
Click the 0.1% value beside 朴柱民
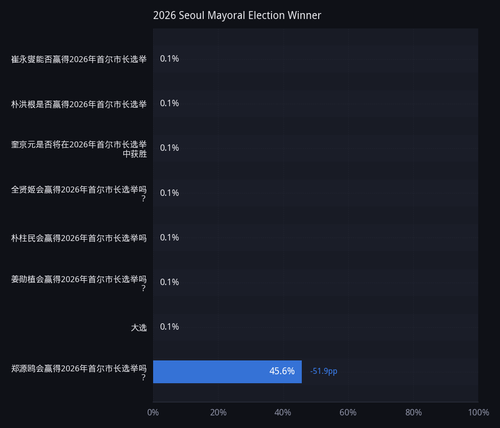point(169,237)
